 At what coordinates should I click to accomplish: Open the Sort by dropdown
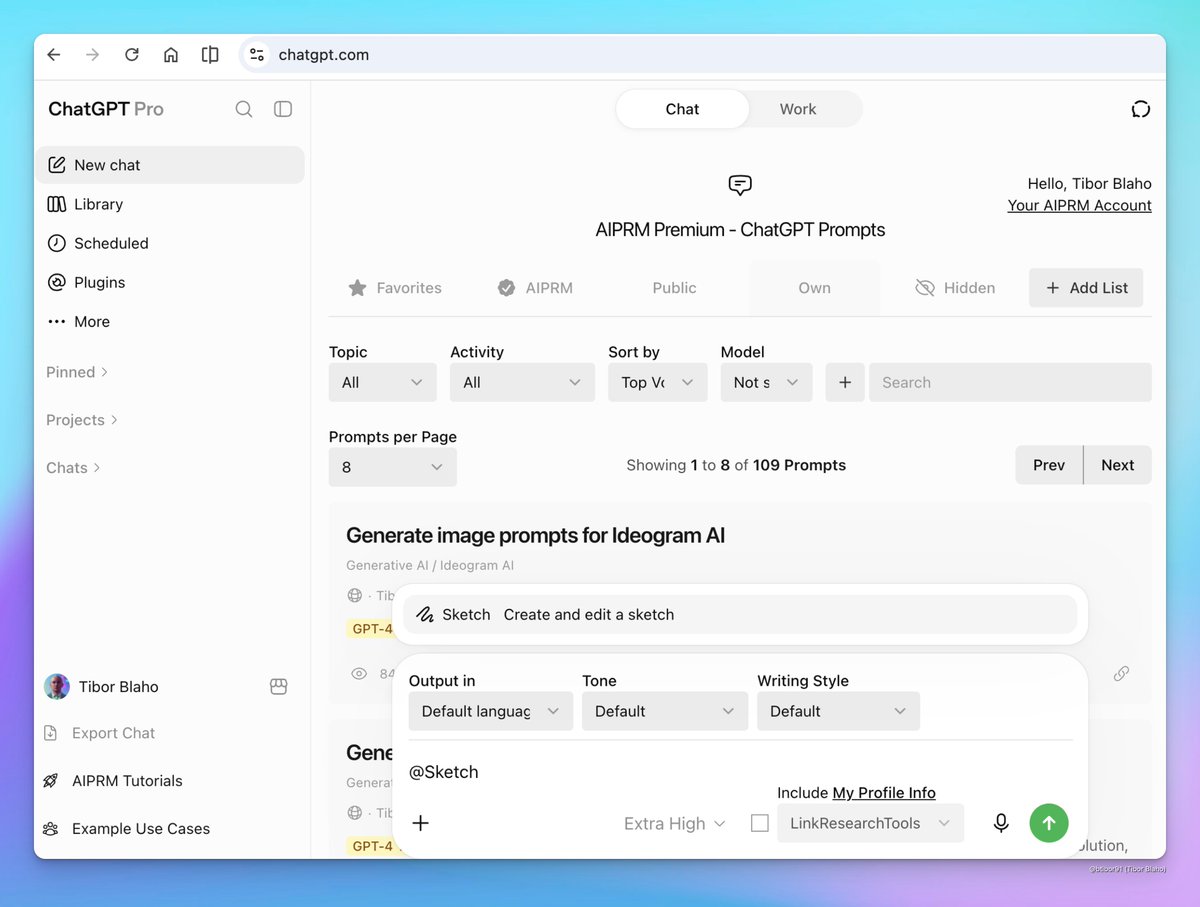pyautogui.click(x=658, y=382)
